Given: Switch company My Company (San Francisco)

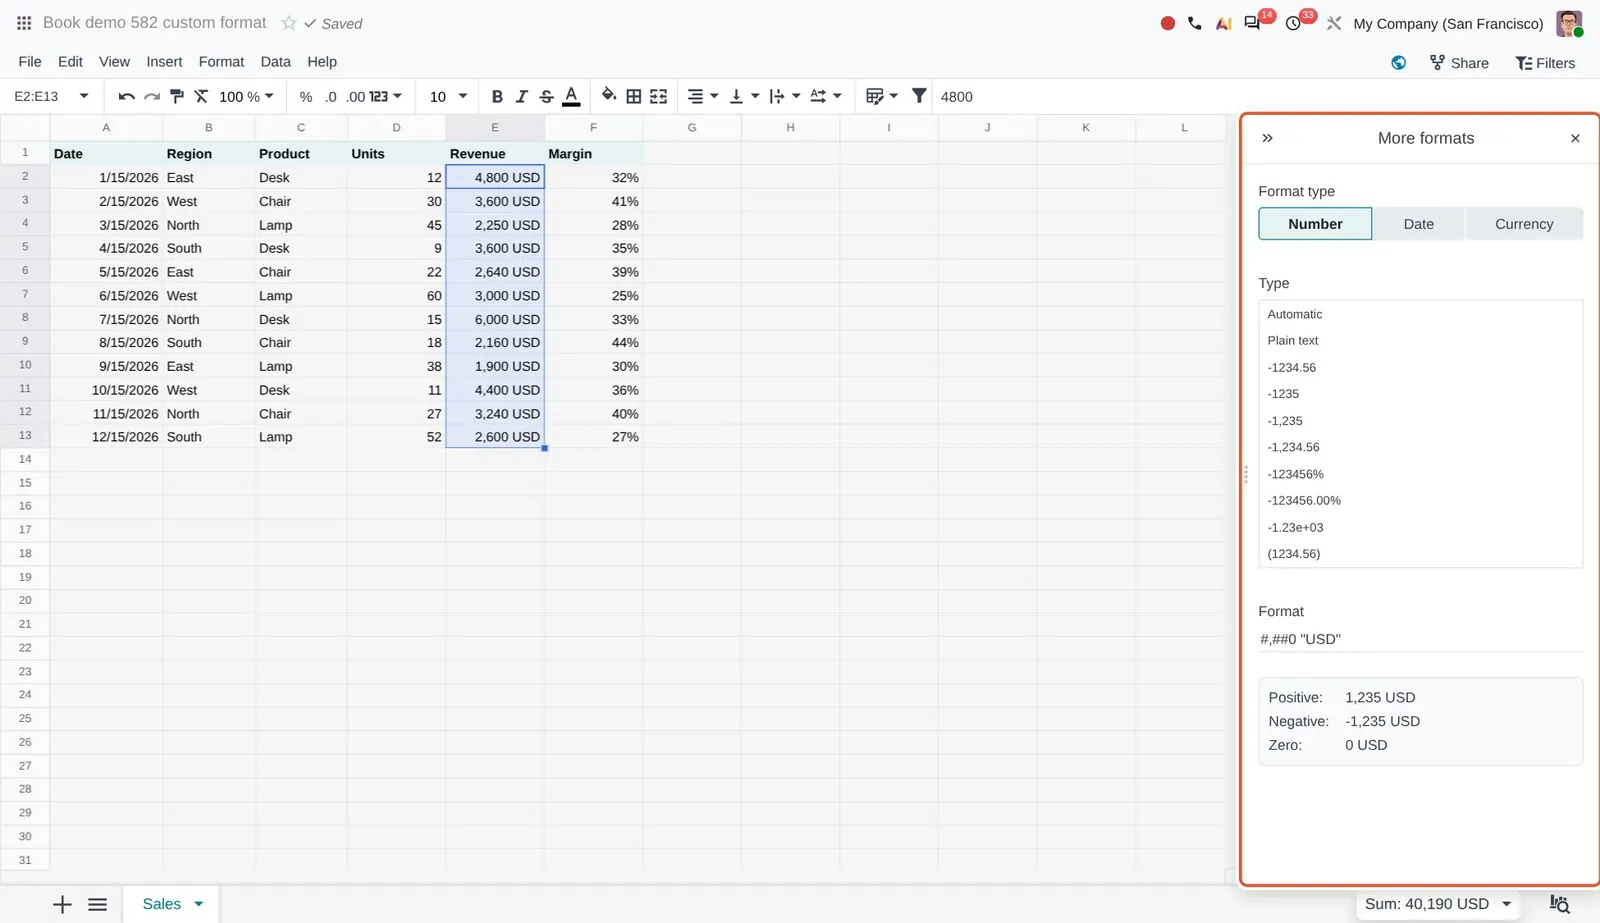Looking at the screenshot, I should 1448,23.
